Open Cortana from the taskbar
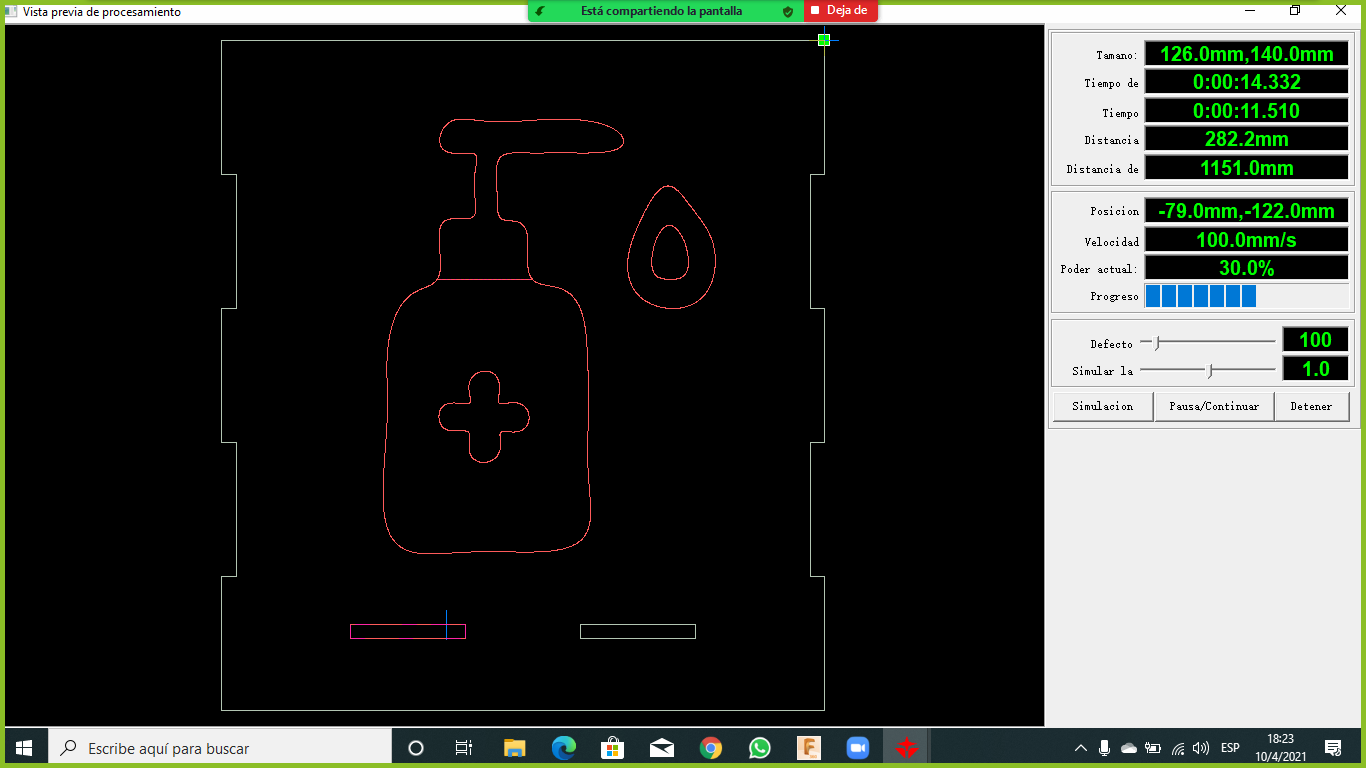This screenshot has width=1366, height=768. pos(416,748)
